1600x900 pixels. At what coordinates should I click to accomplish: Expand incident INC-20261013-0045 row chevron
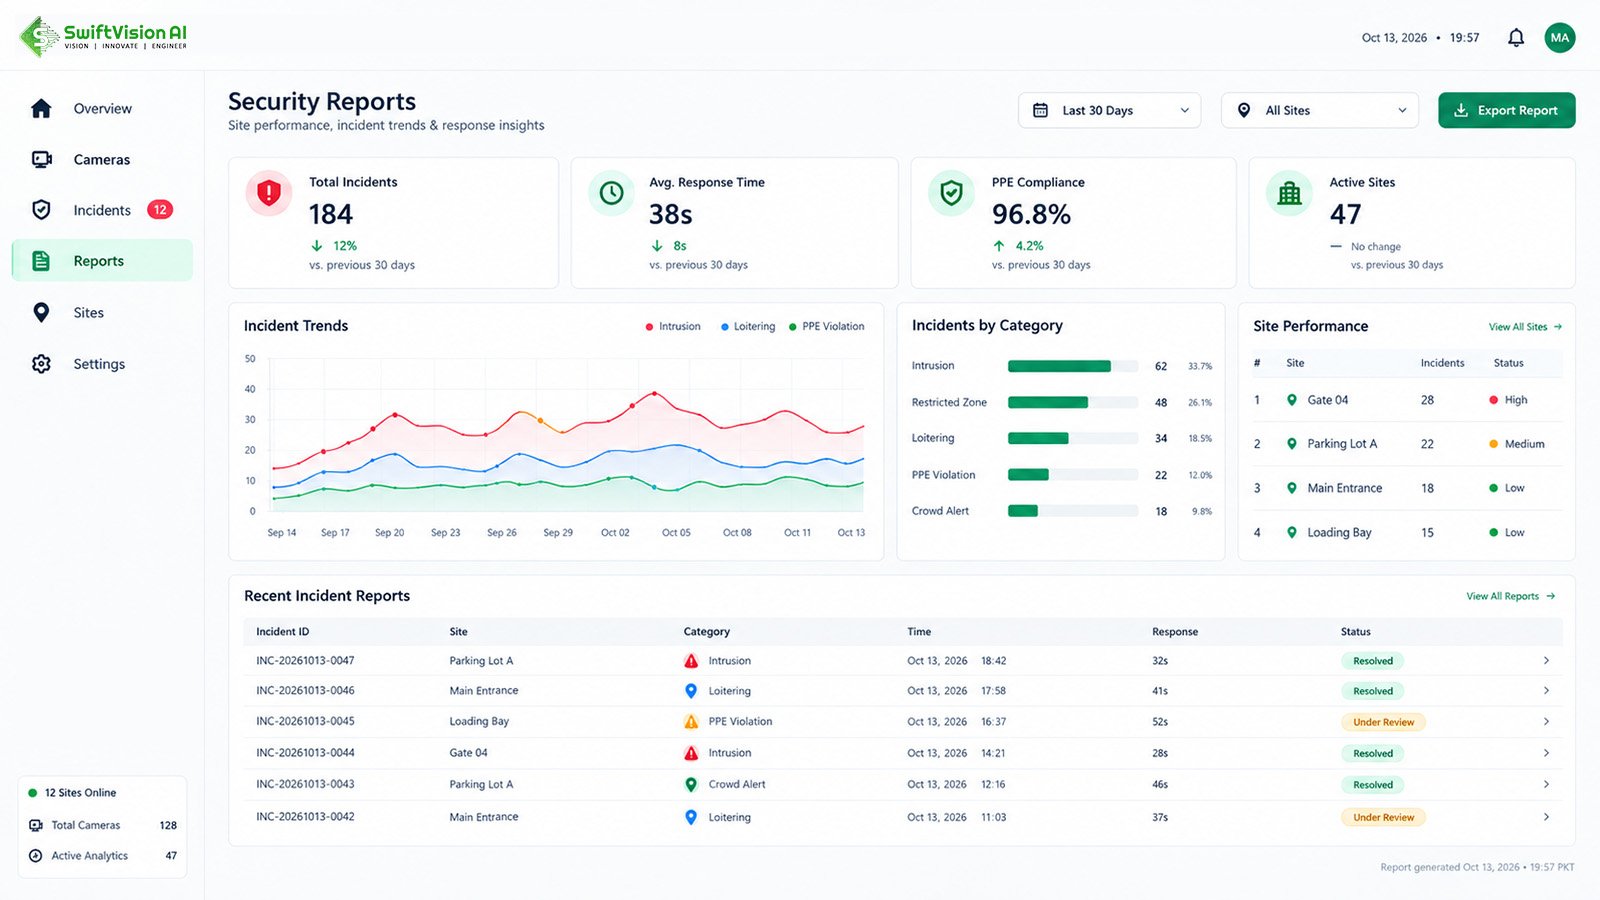tap(1546, 722)
